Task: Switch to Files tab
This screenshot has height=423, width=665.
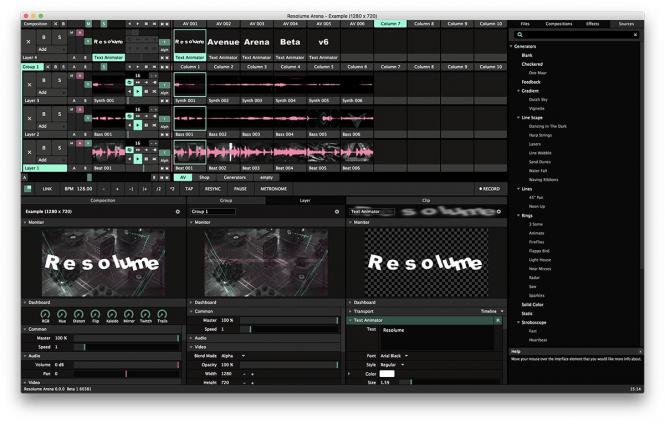Action: point(525,24)
